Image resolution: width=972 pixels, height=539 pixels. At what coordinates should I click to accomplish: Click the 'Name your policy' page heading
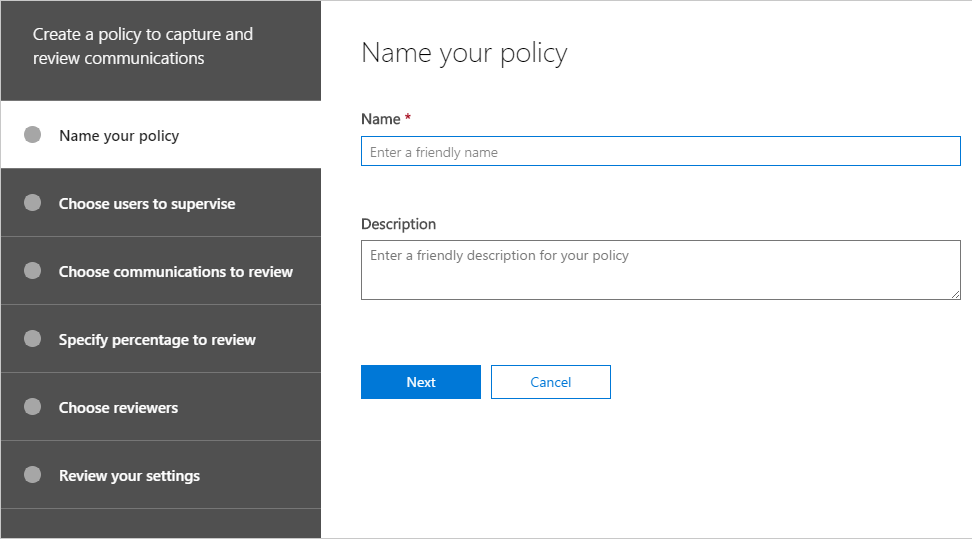tap(464, 53)
